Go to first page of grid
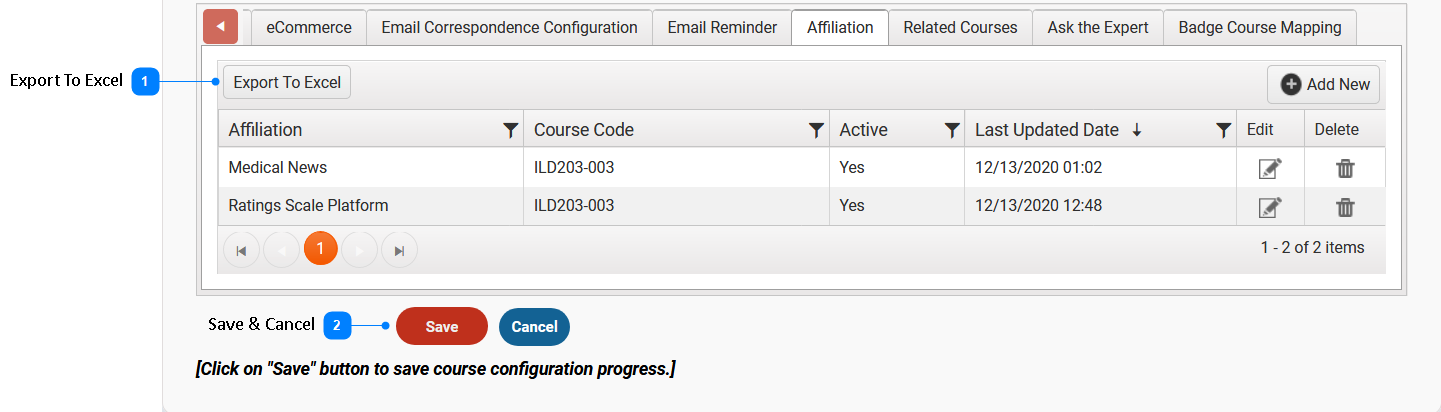Screen dimensions: 1441x412 [241, 250]
